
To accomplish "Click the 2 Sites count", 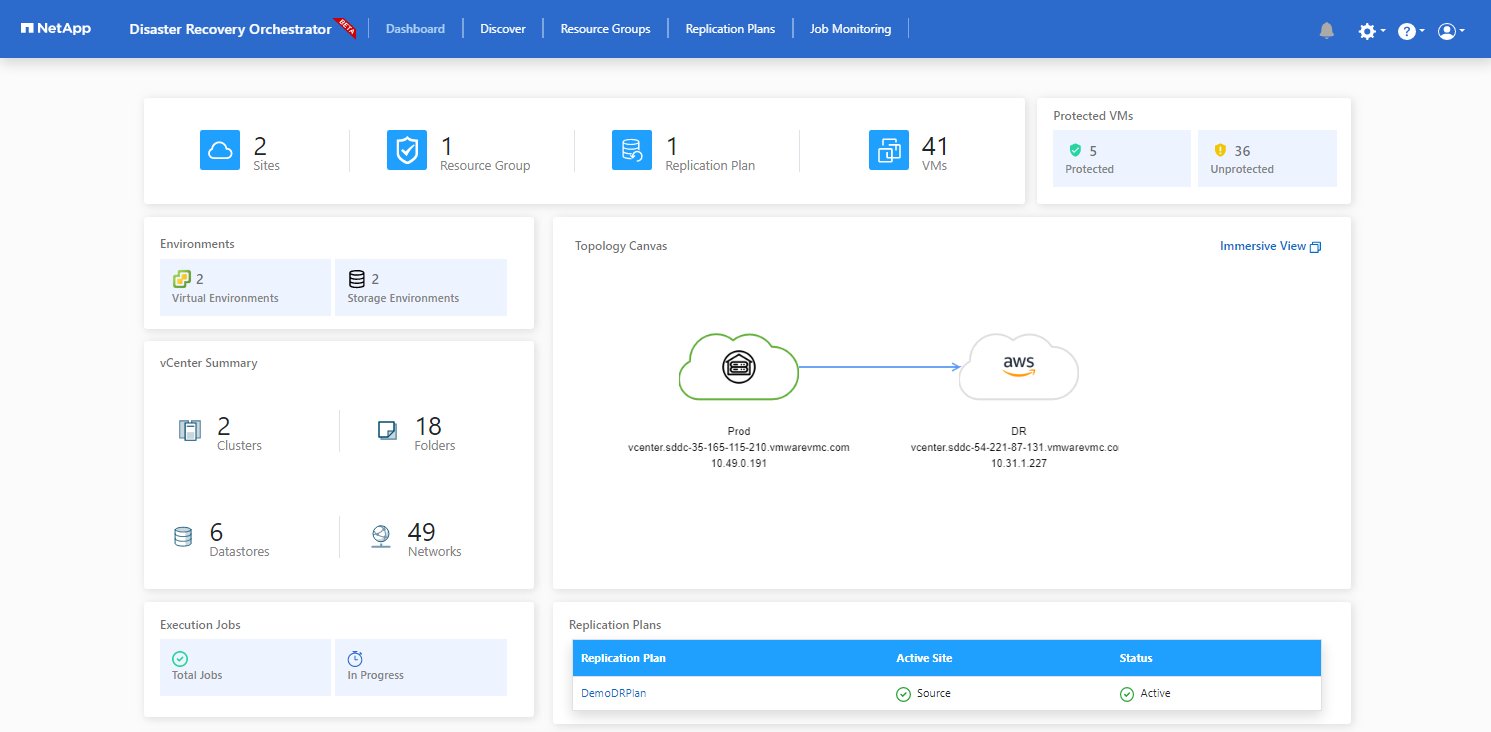I will pos(260,145).
